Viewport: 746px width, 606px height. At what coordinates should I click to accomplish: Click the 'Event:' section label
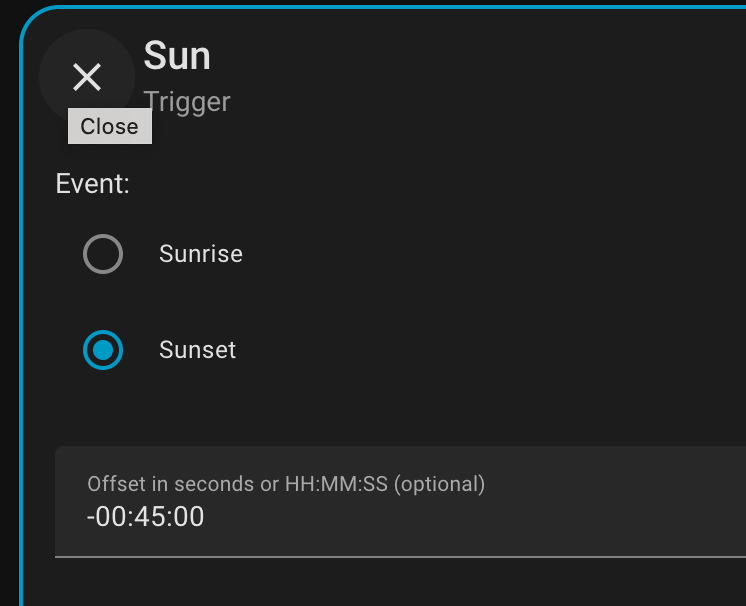[92, 184]
